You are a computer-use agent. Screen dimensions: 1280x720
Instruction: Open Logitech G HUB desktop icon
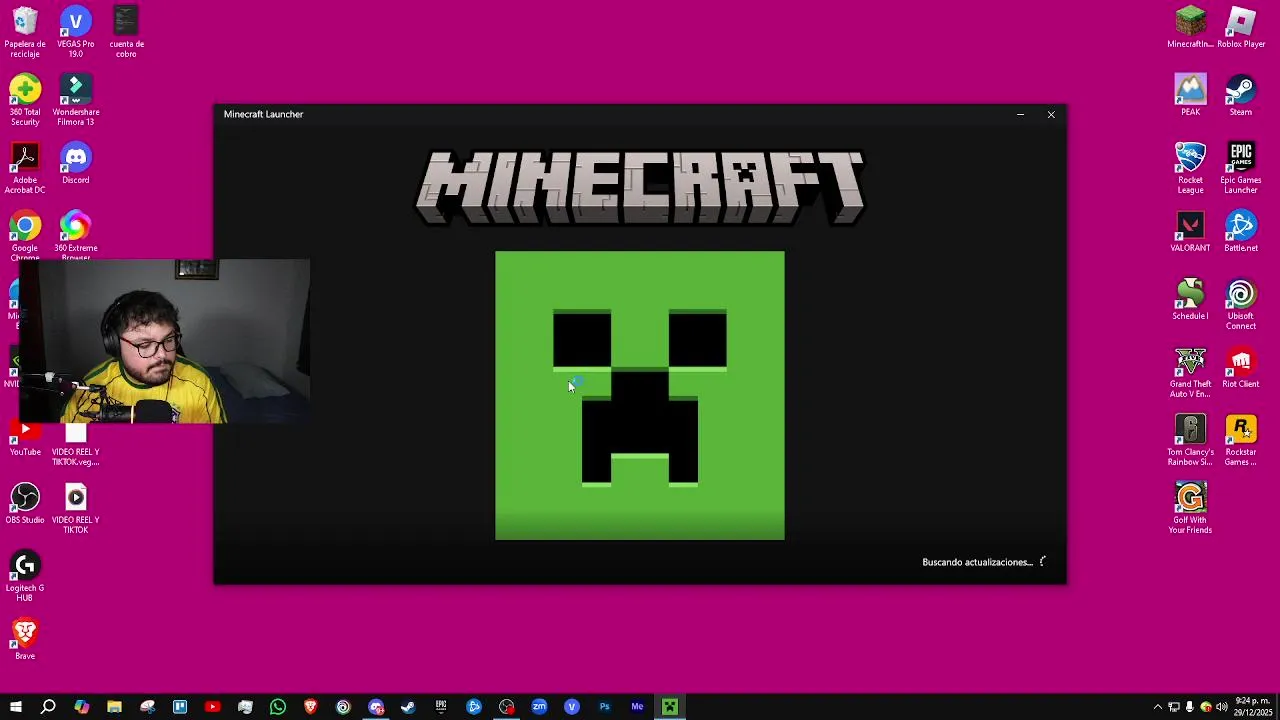click(x=25, y=576)
